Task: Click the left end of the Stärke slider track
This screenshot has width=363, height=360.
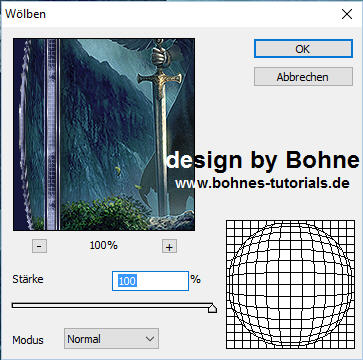Action: (x=14, y=305)
